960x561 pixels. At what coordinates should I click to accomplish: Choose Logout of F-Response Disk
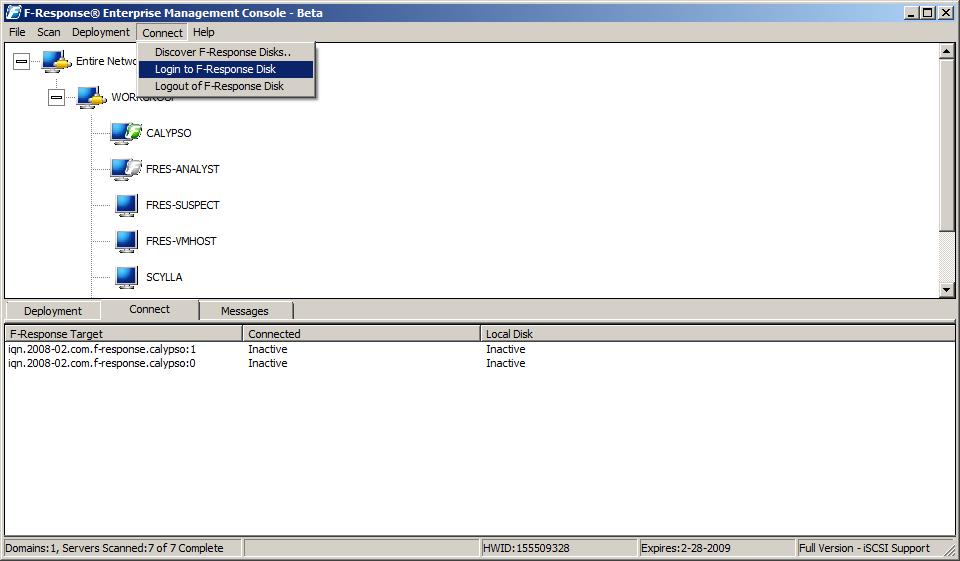(x=226, y=86)
